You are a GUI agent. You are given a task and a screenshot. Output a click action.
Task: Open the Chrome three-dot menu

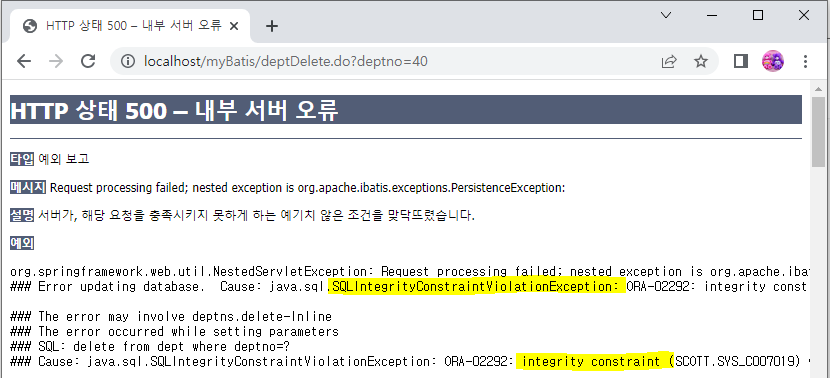tap(805, 62)
